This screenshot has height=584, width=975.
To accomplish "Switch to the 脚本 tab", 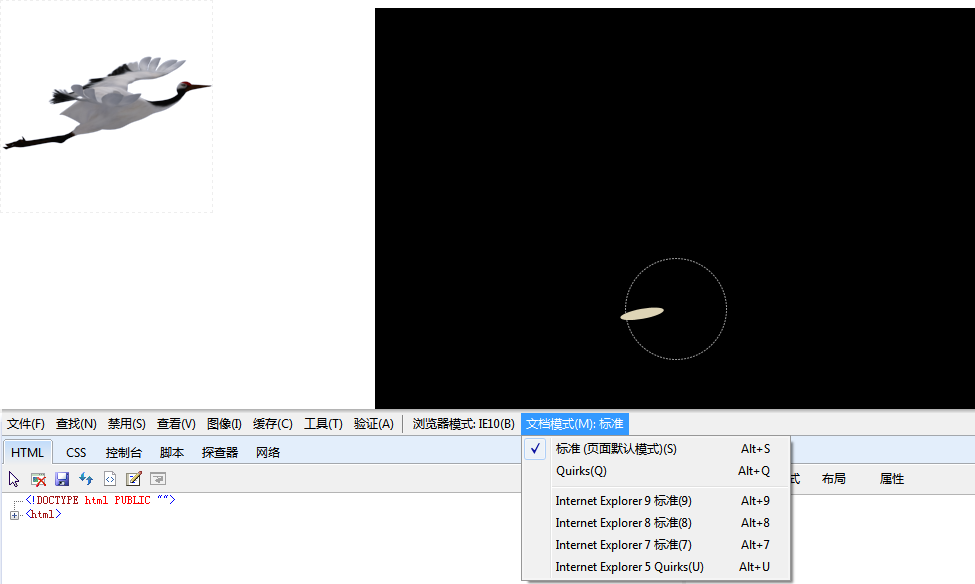I will tap(172, 452).
